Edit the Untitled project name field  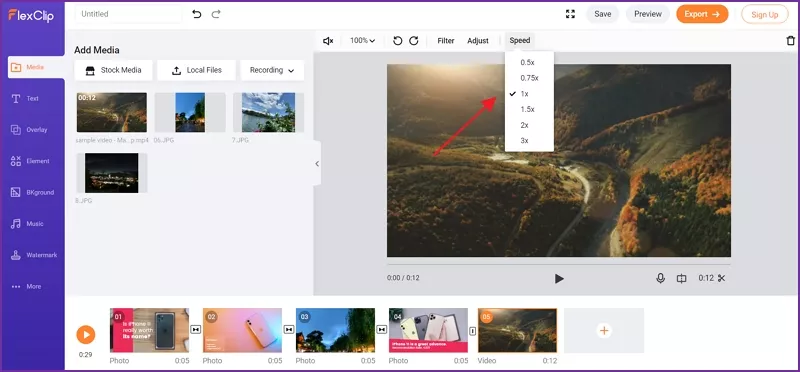click(129, 14)
